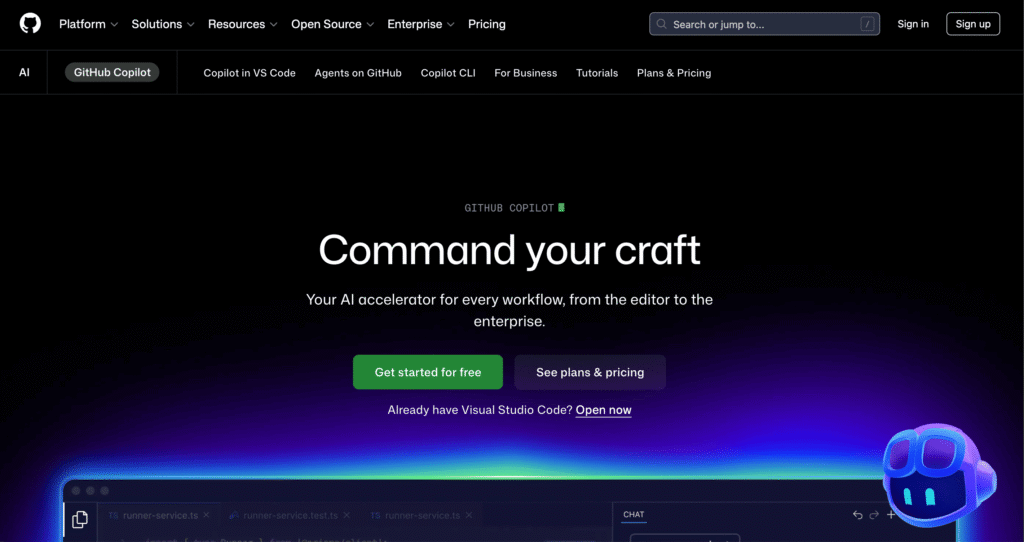Click See plans & pricing button
1024x542 pixels.
590,372
